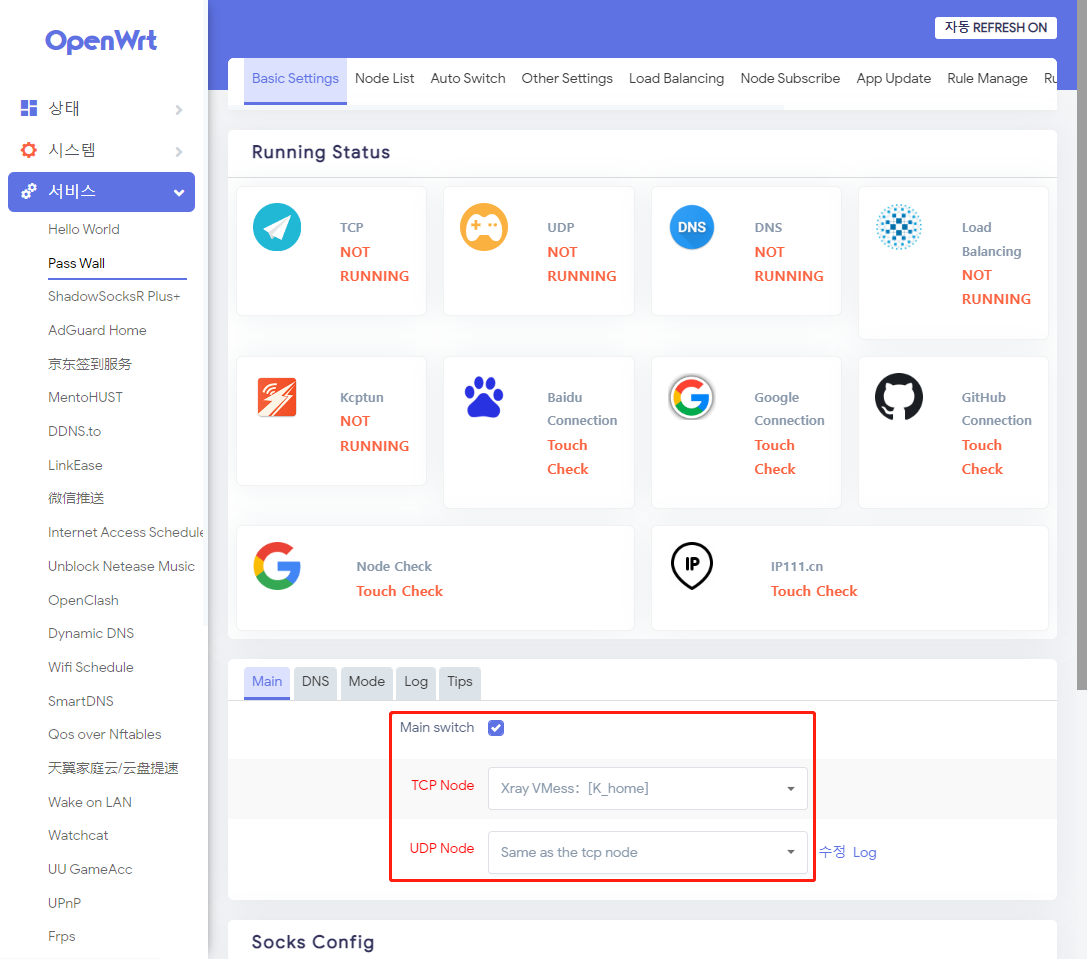Click the TCP NOT RUNNING status text

pos(374,264)
